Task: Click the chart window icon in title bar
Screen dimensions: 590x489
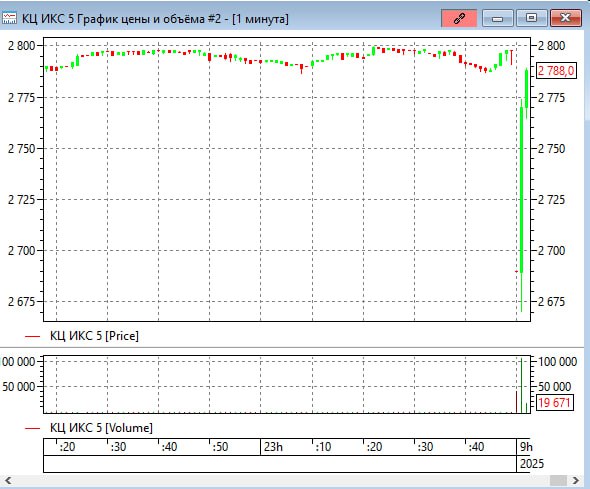Action: tap(9, 18)
